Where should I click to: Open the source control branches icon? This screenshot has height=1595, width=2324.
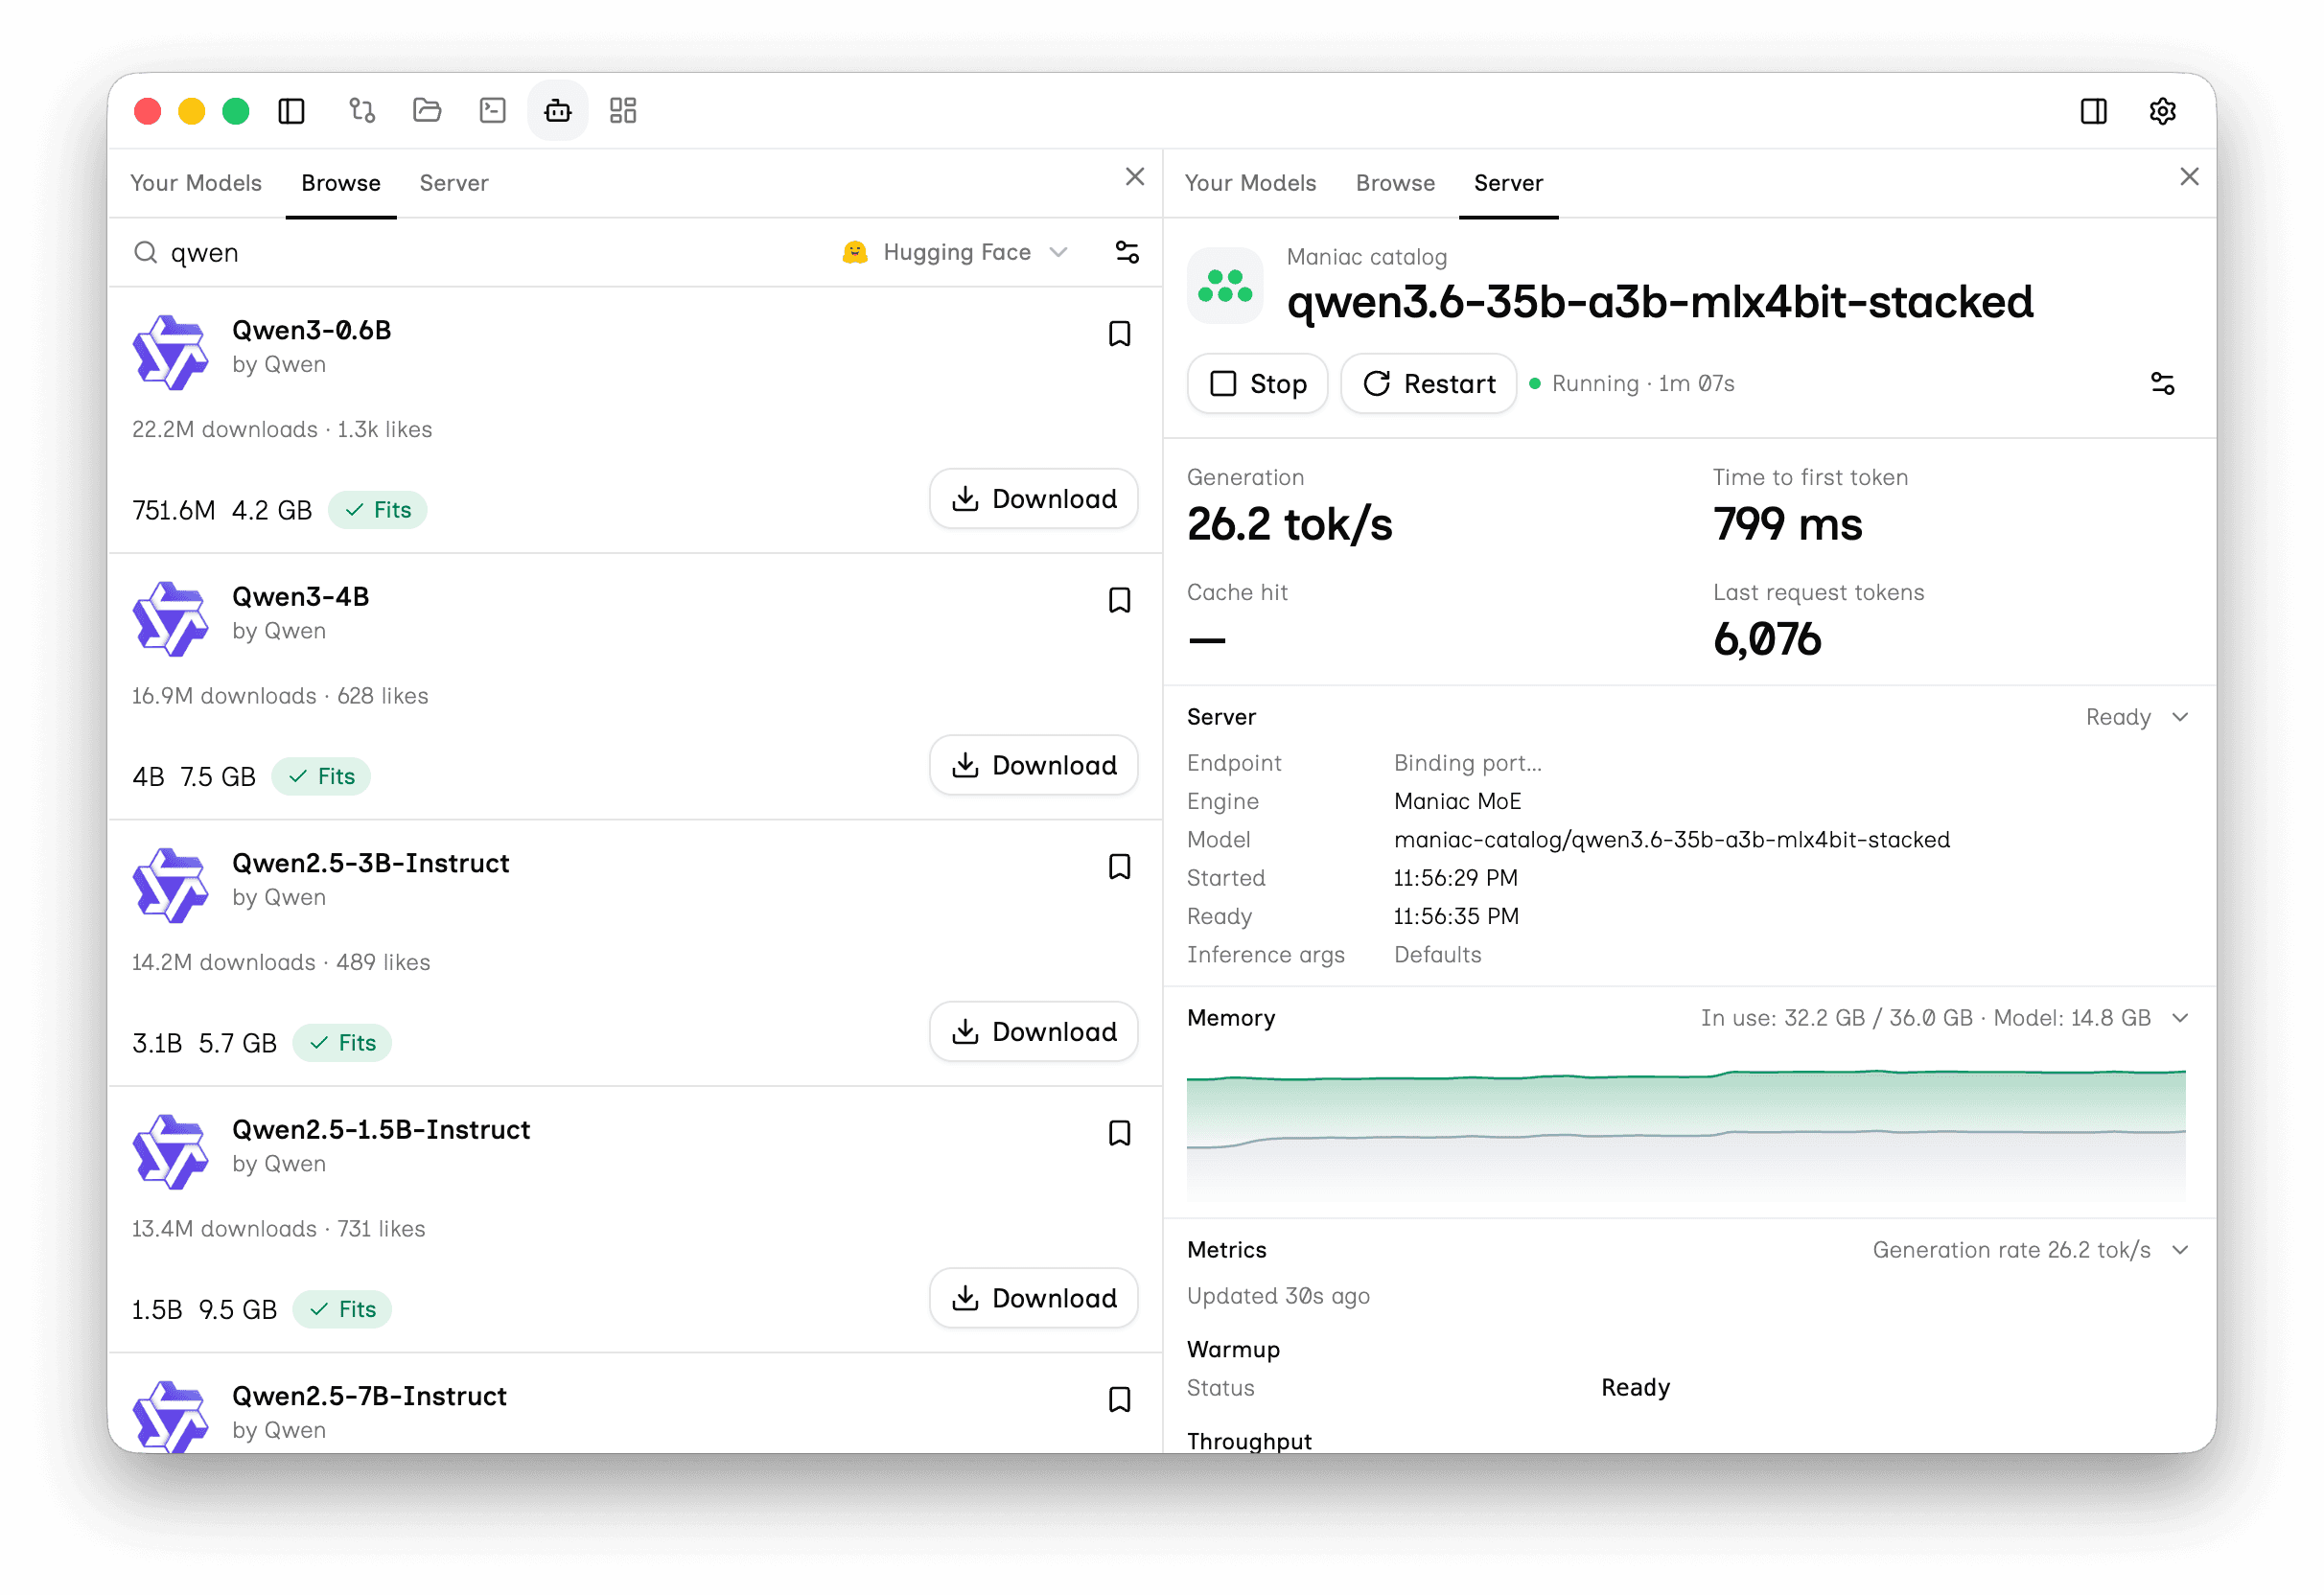click(362, 111)
